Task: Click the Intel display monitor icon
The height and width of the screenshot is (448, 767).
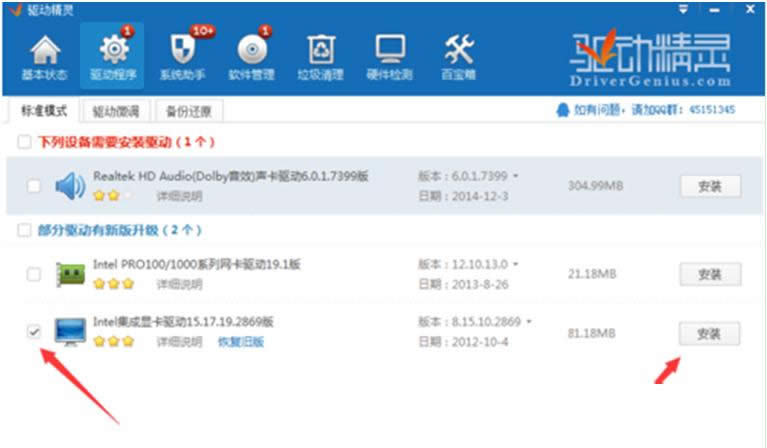Action: (x=70, y=332)
